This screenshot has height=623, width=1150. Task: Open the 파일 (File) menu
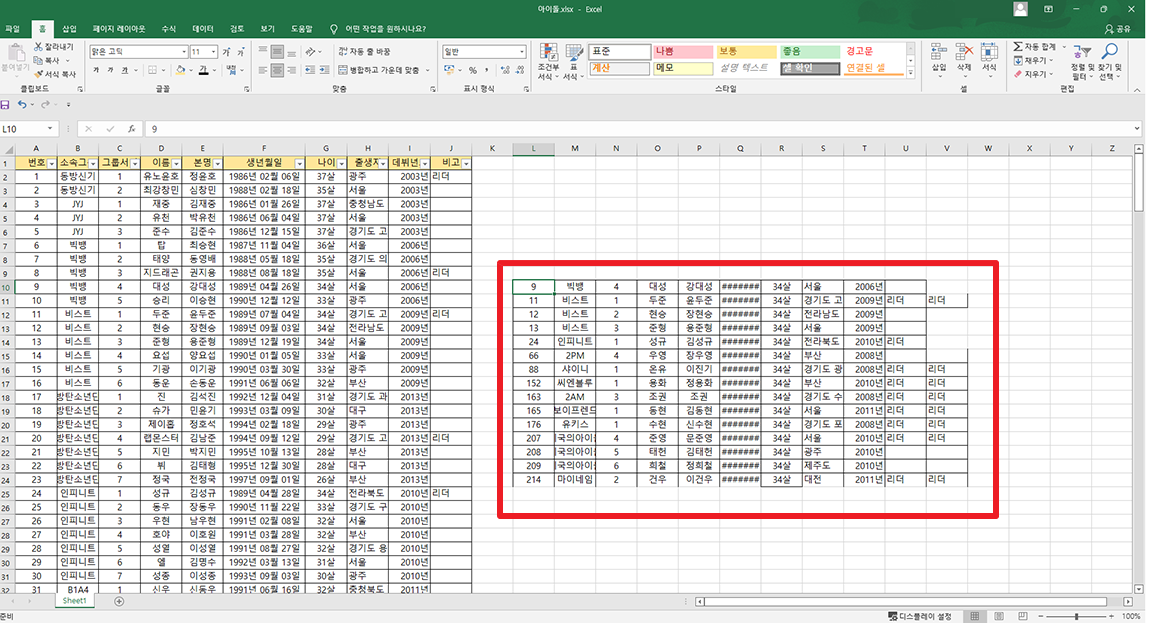click(12, 29)
